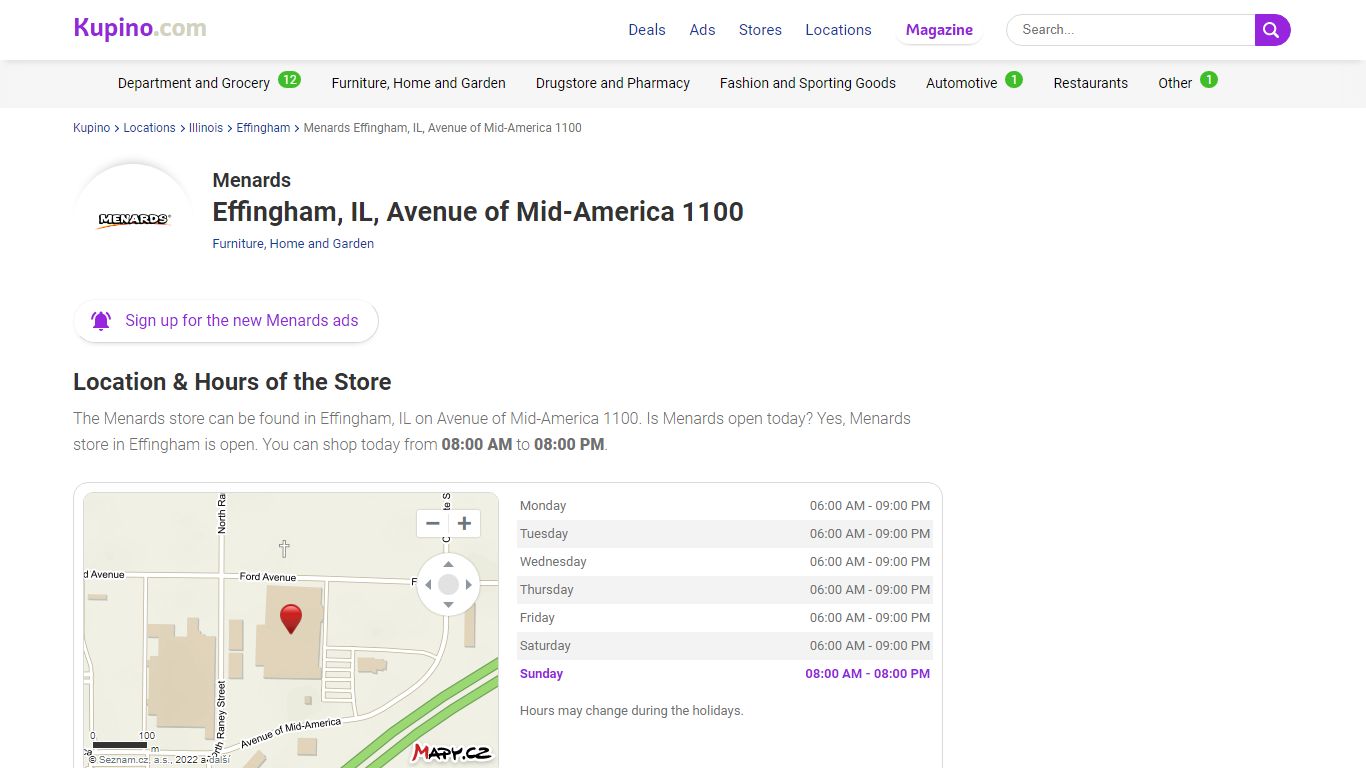
Task: Click the Saturday hours row
Action: click(725, 646)
